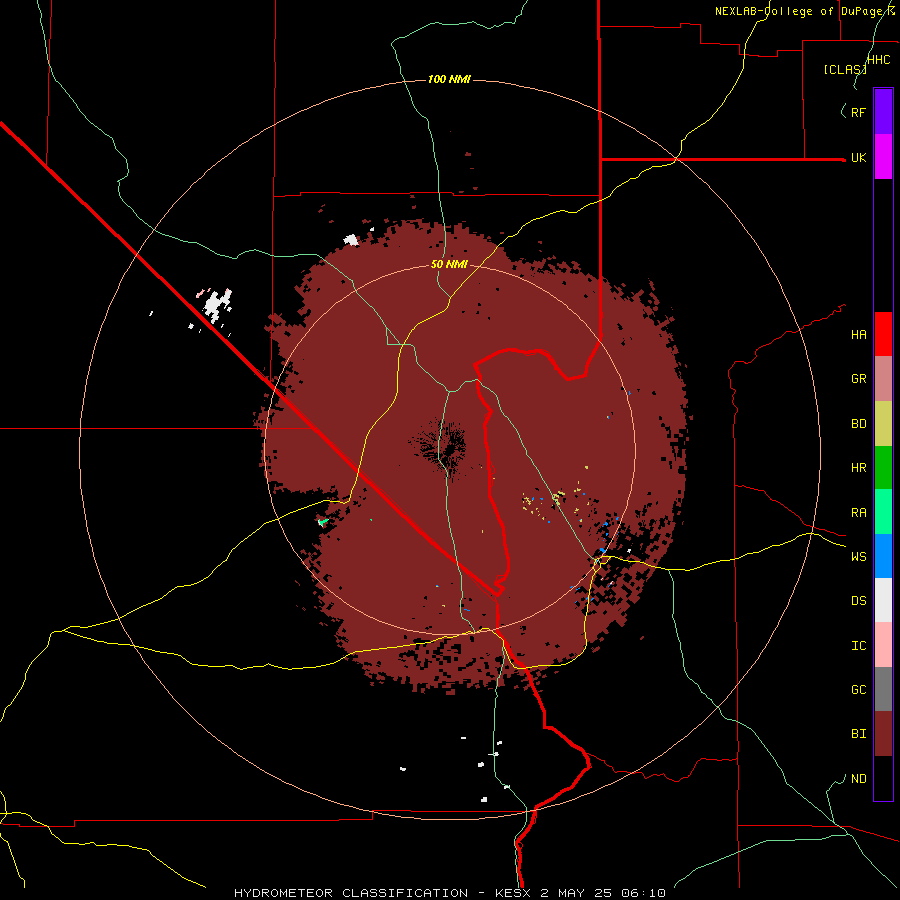Click the small white echo inside north edge
The height and width of the screenshot is (900, 900).
[x=351, y=240]
